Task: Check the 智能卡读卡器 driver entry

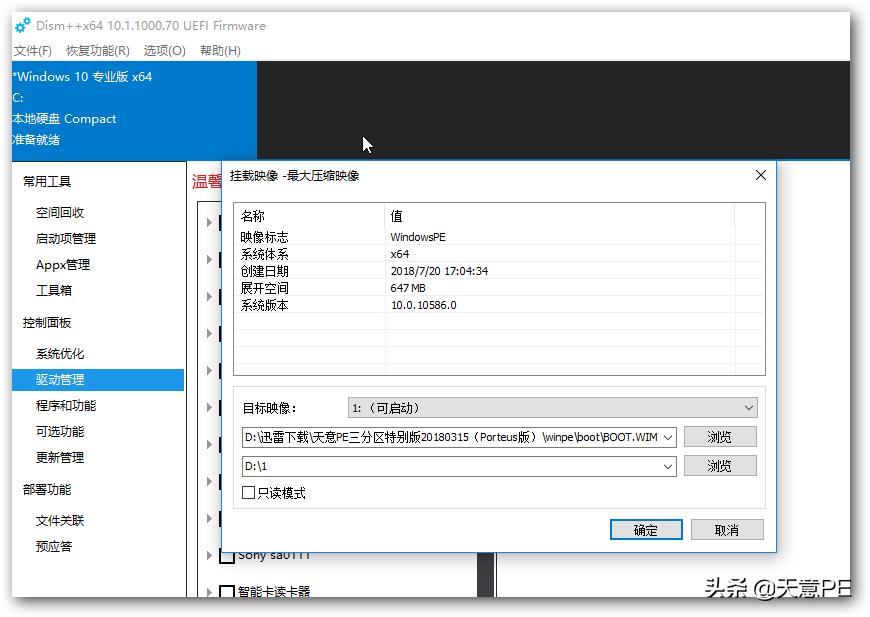Action: coord(225,591)
